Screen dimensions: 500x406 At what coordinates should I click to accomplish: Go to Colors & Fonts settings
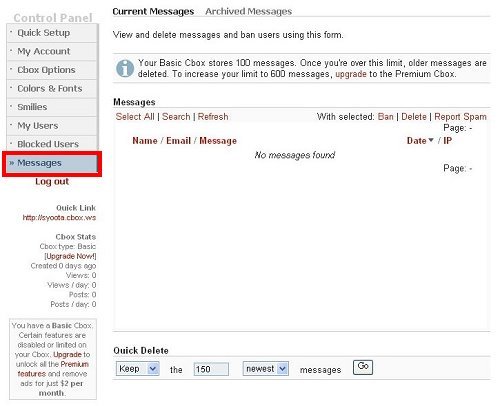pos(52,89)
